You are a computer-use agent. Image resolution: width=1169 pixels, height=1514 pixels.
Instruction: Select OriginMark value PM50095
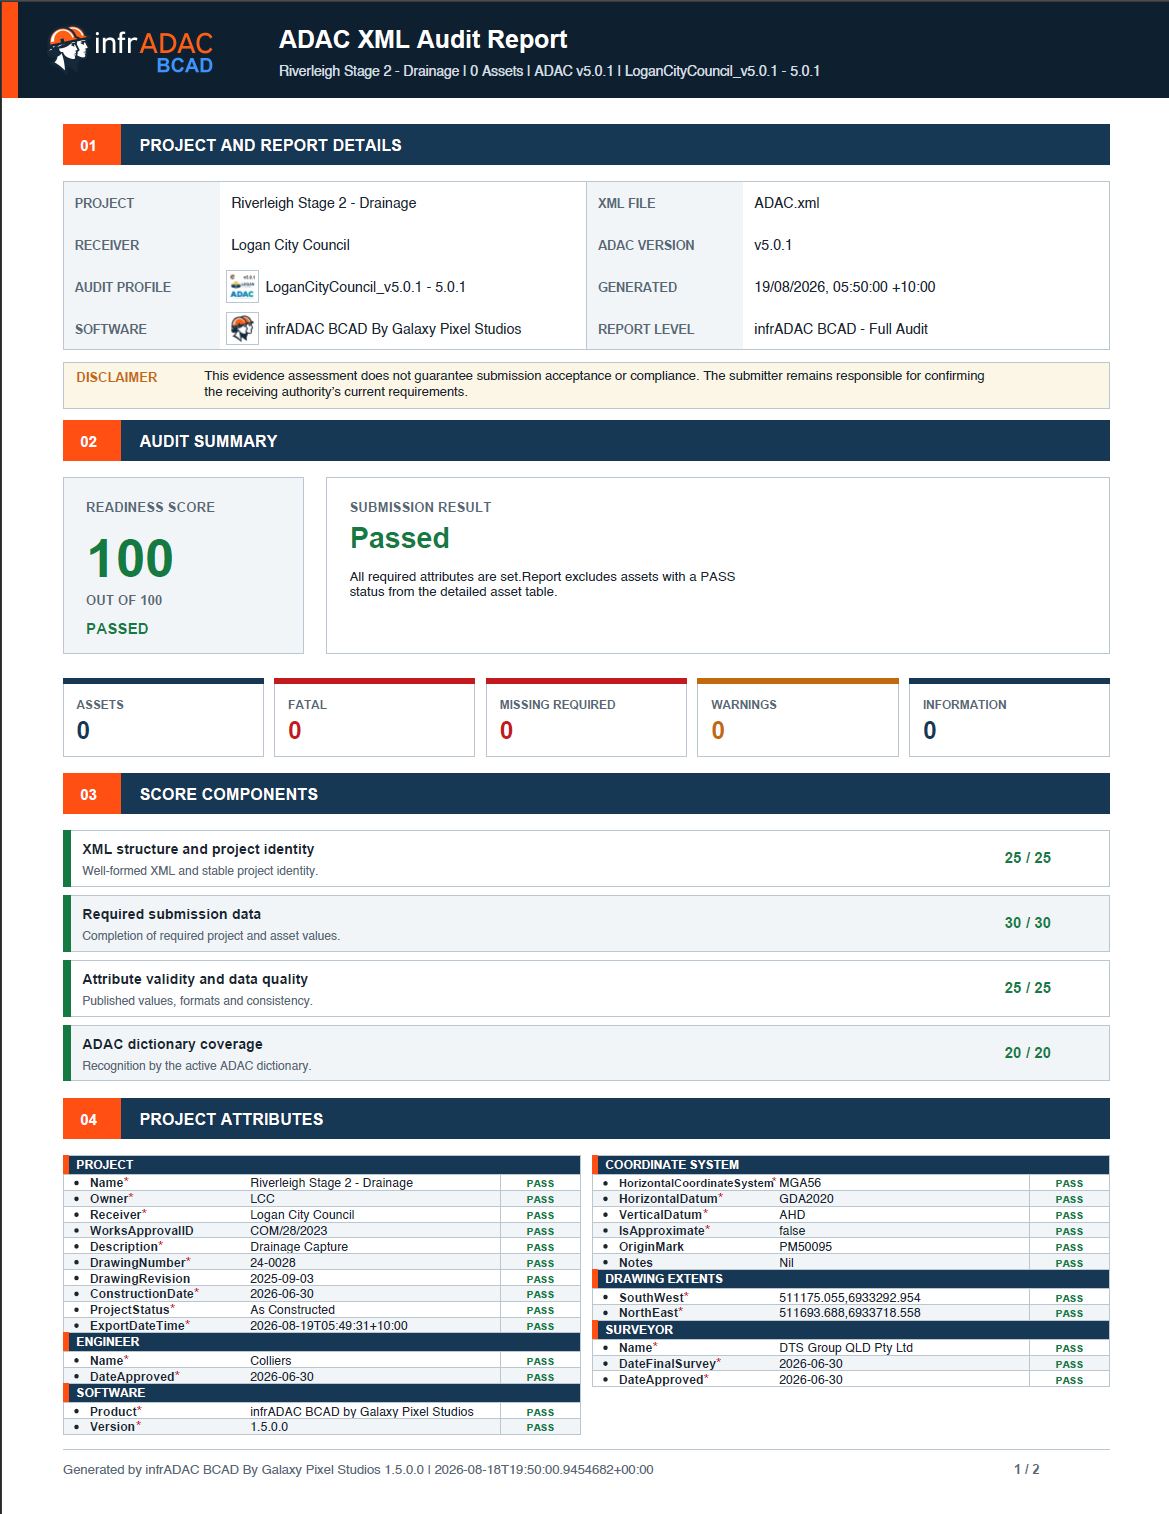pyautogui.click(x=805, y=1247)
